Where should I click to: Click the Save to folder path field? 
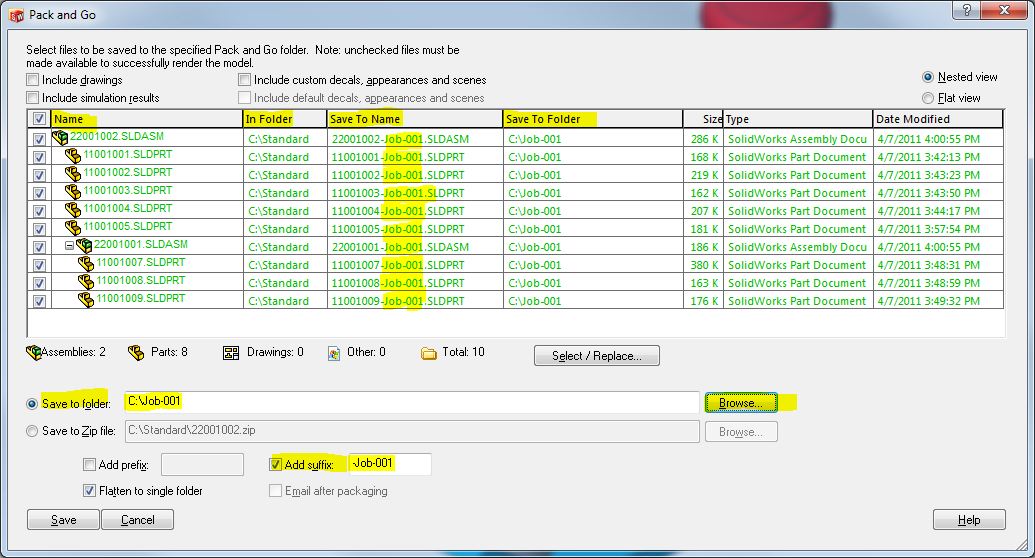click(412, 402)
